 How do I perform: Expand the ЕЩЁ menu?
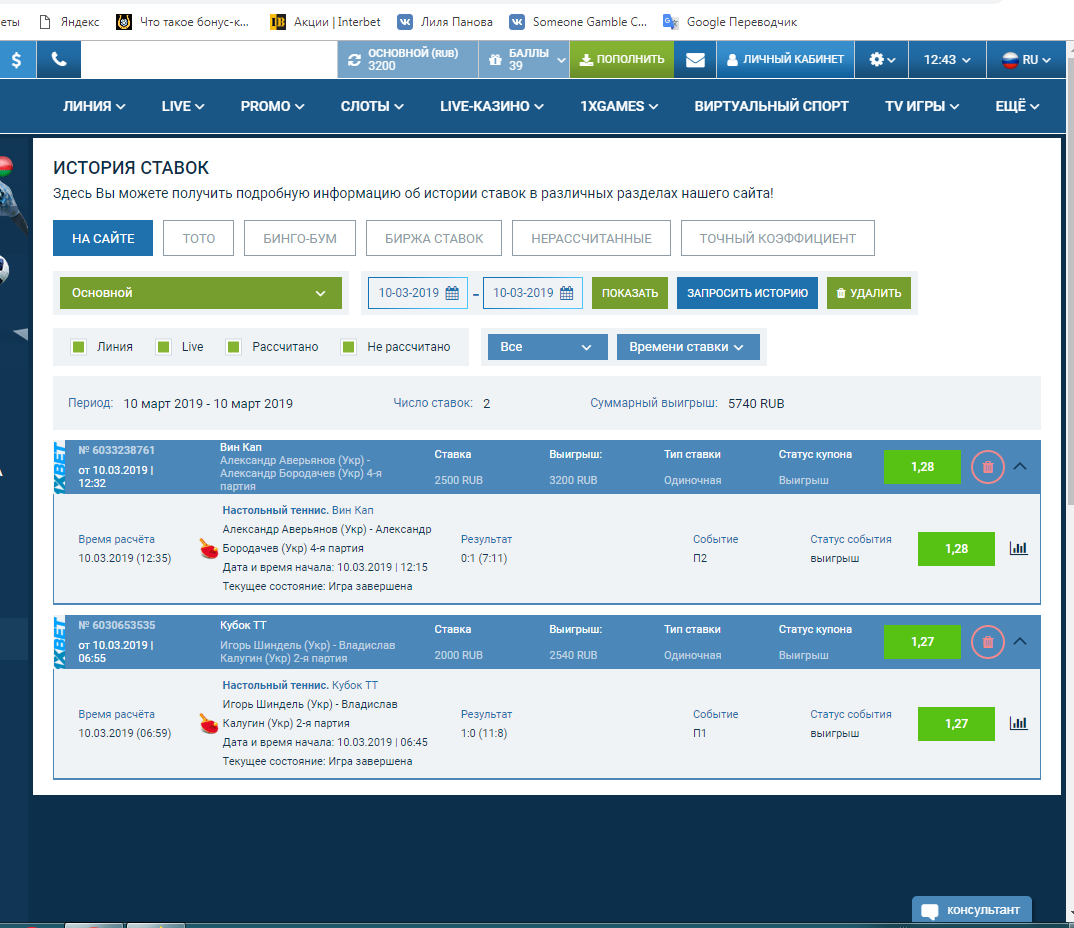1017,106
